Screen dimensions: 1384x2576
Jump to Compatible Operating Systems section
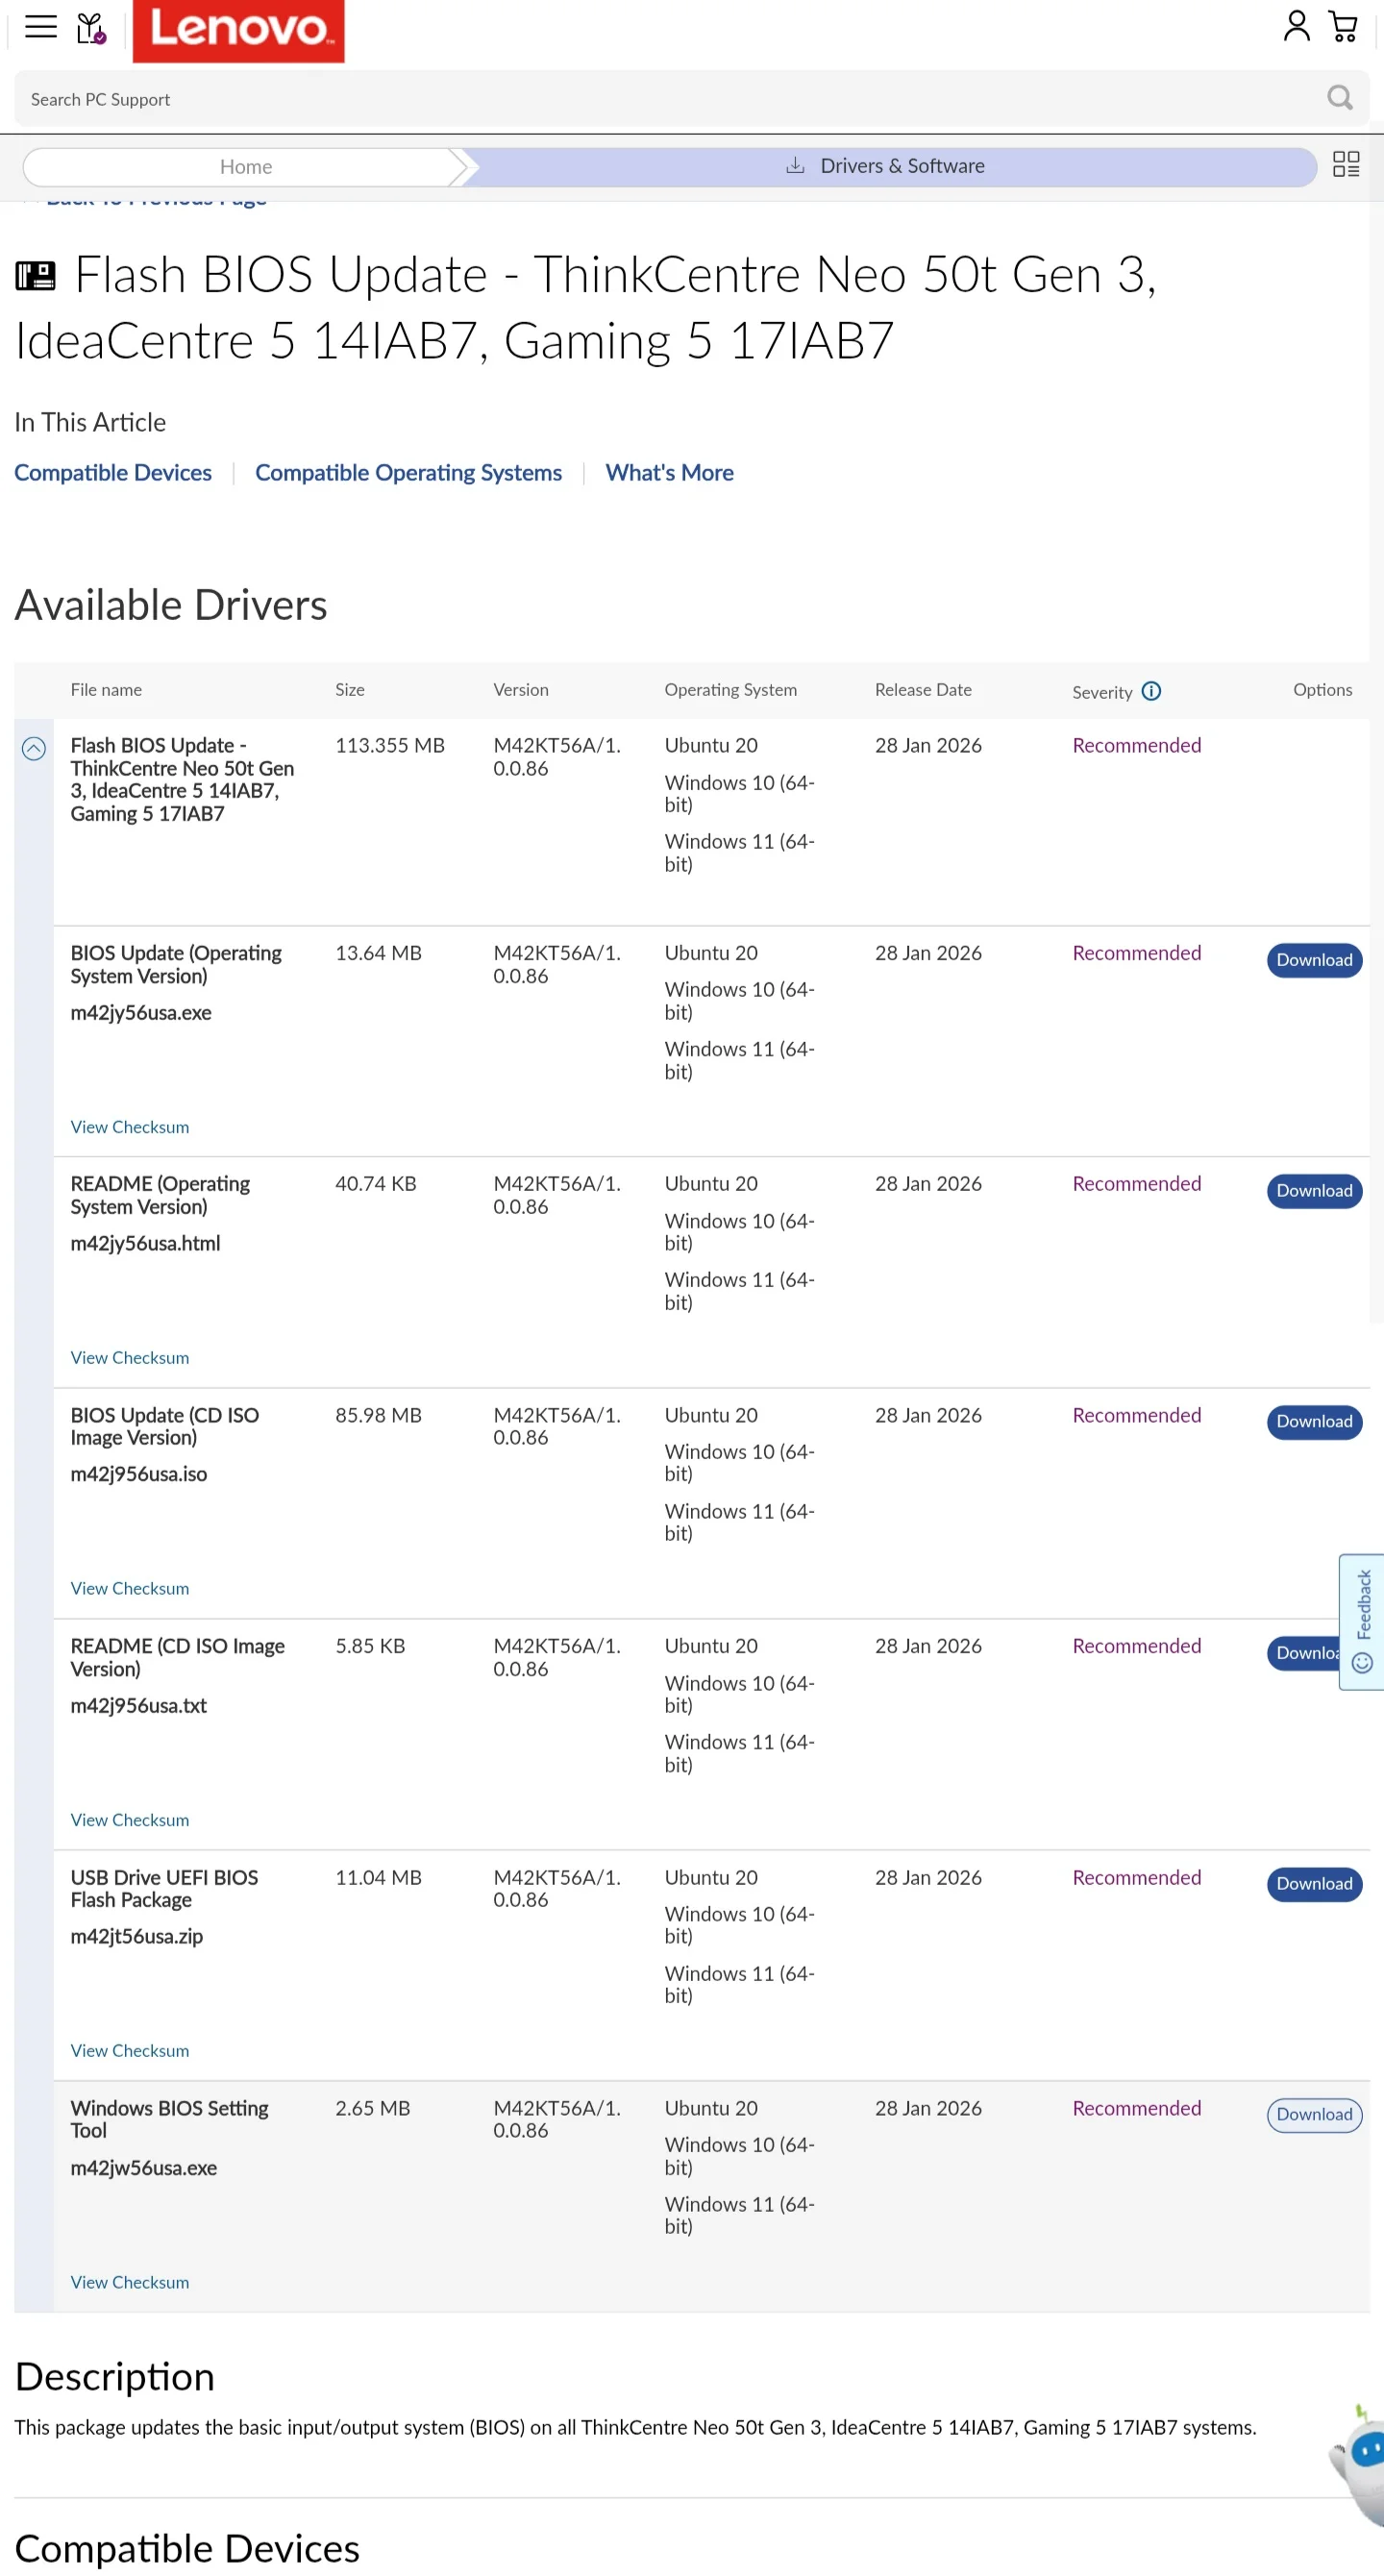408,473
